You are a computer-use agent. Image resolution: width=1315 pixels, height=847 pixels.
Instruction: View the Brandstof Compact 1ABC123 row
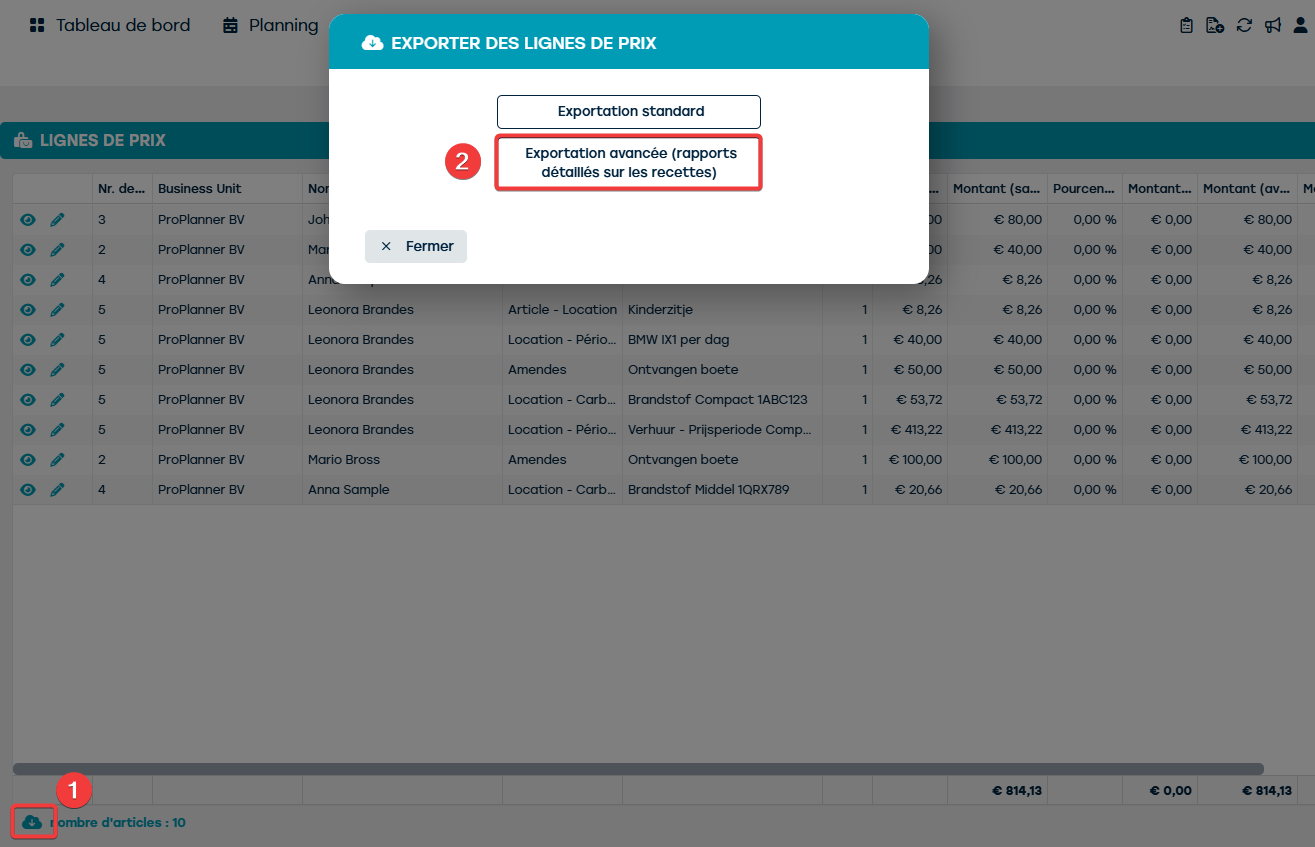point(28,400)
